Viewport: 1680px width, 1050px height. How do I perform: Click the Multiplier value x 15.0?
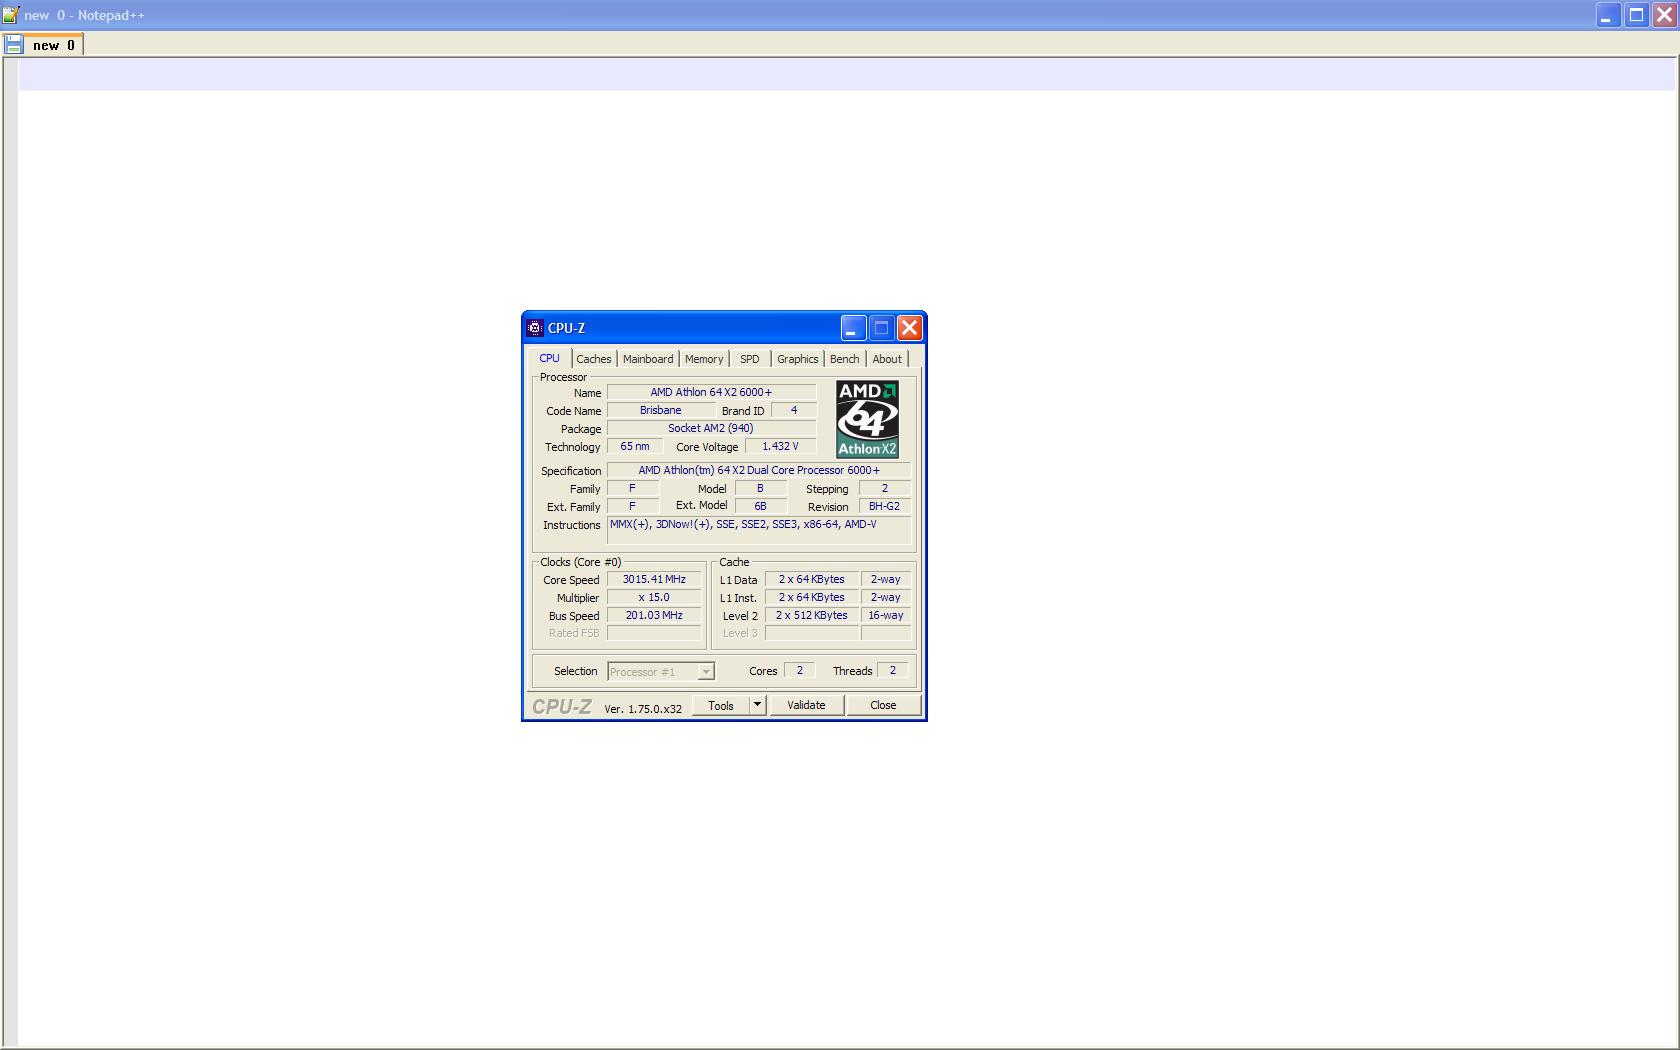tap(654, 597)
